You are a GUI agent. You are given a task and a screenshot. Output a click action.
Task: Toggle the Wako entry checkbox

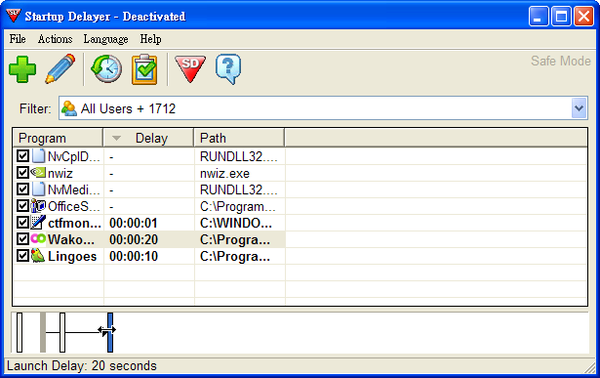pyautogui.click(x=23, y=239)
